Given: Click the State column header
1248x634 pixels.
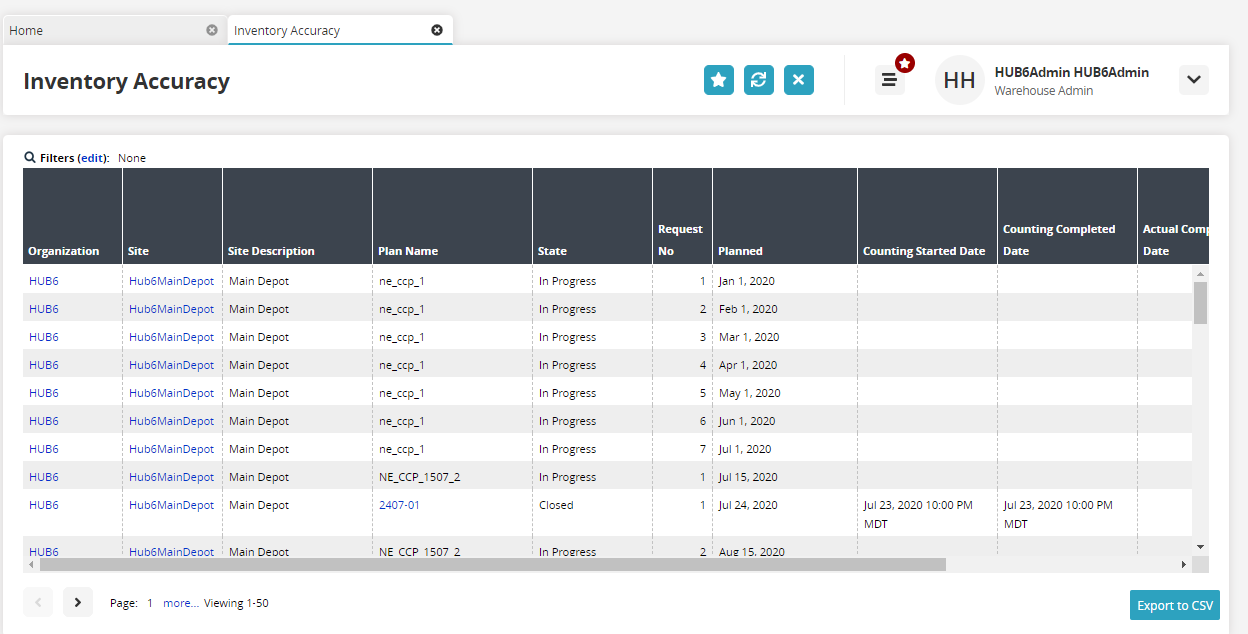Looking at the screenshot, I should pyautogui.click(x=552, y=251).
